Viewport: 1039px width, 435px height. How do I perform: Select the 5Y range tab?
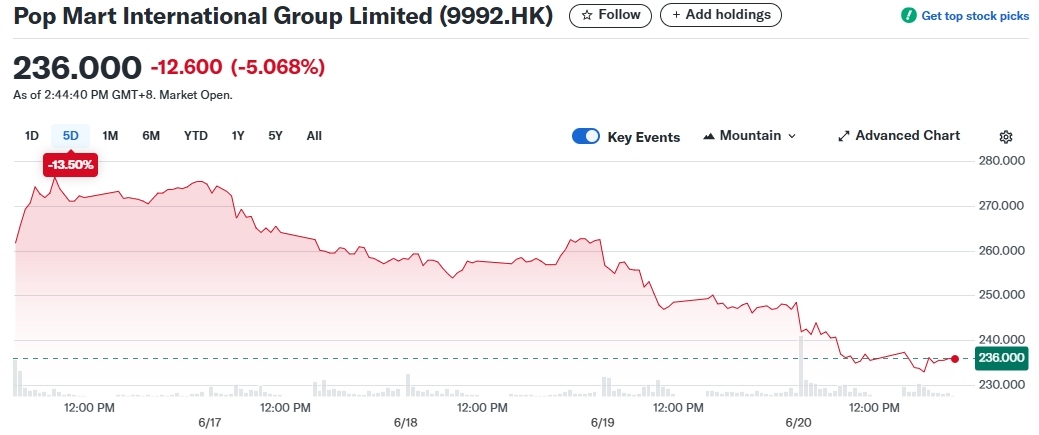coord(276,136)
